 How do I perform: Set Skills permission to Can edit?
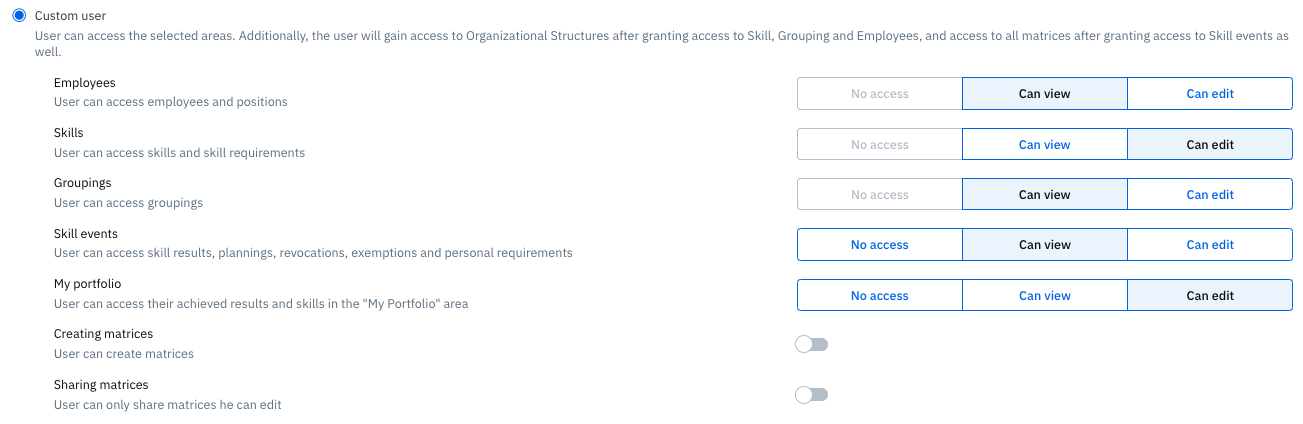click(x=1210, y=145)
